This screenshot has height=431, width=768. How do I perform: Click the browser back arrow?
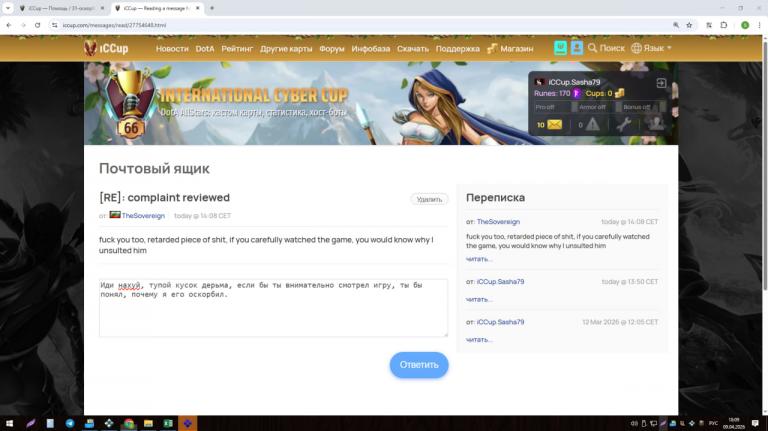[x=9, y=25]
